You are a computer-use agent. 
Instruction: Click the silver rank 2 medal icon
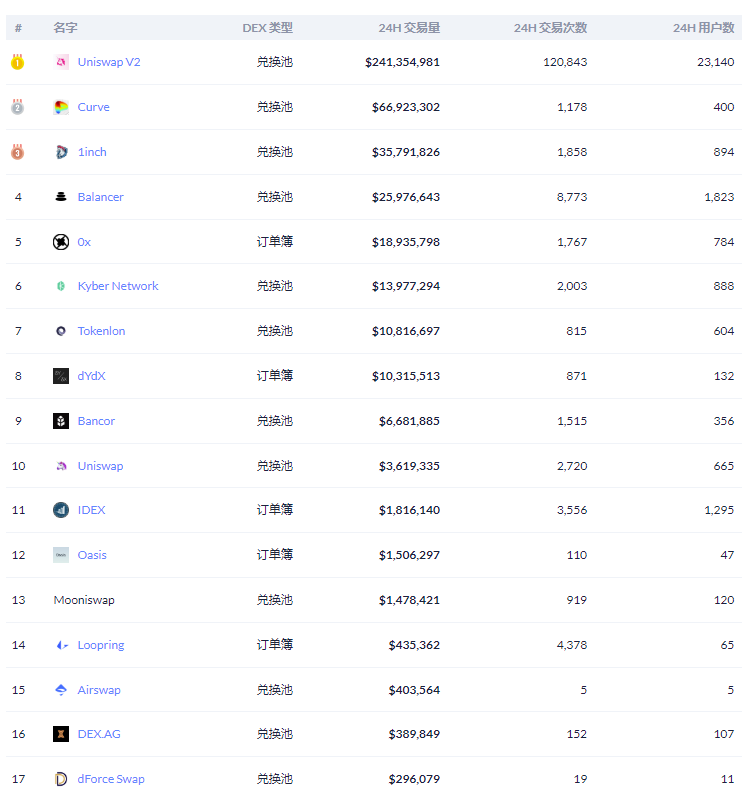tap(18, 107)
